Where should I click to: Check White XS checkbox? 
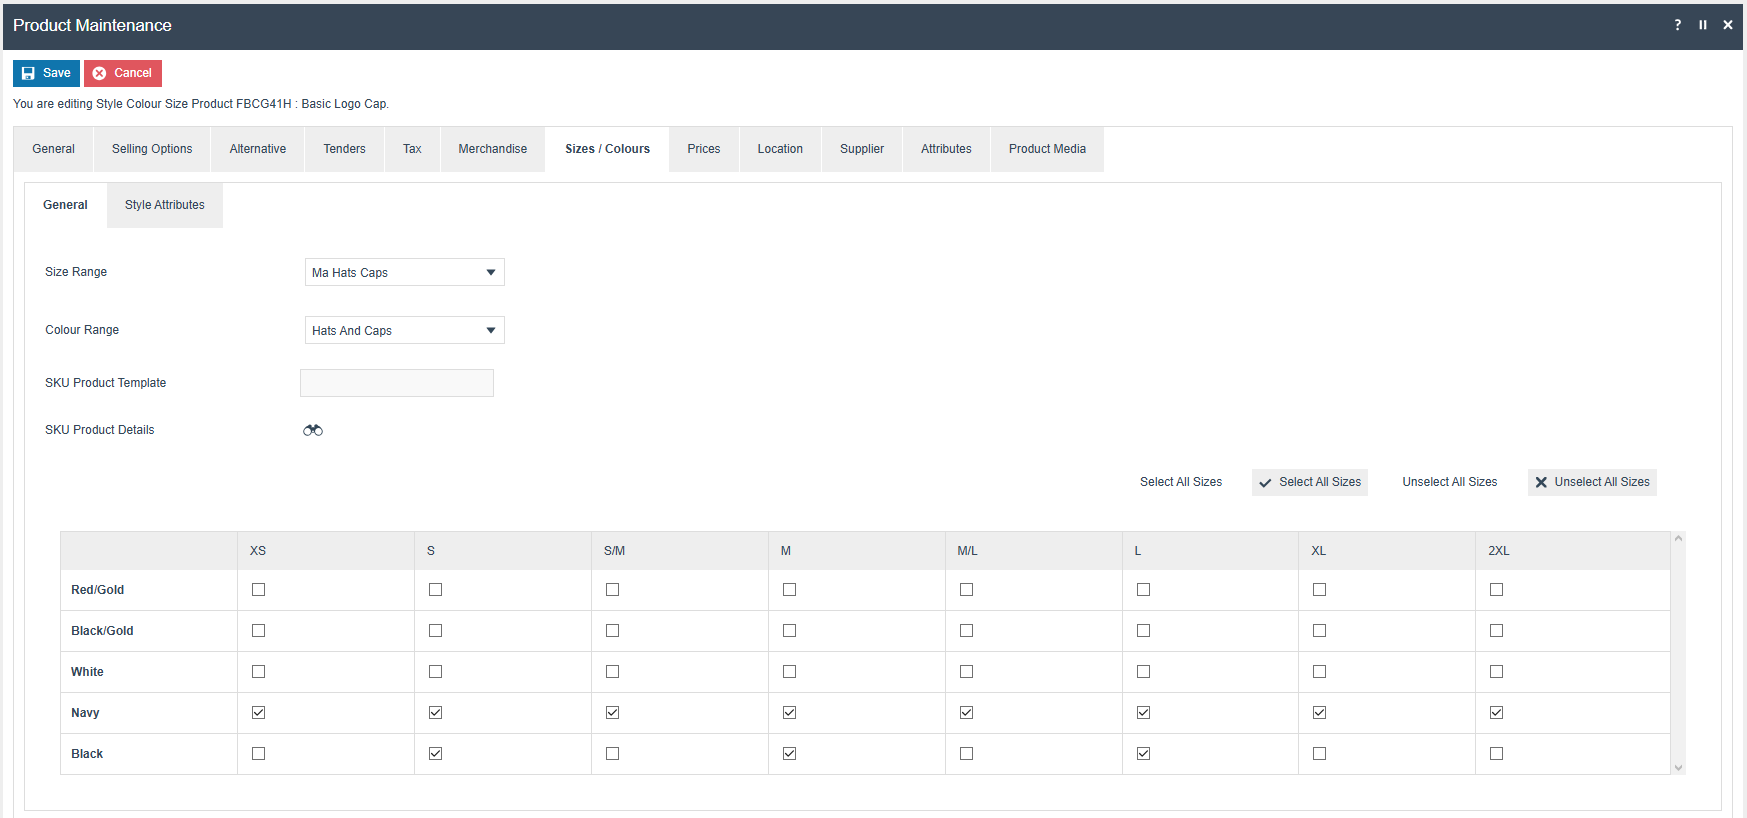259,672
